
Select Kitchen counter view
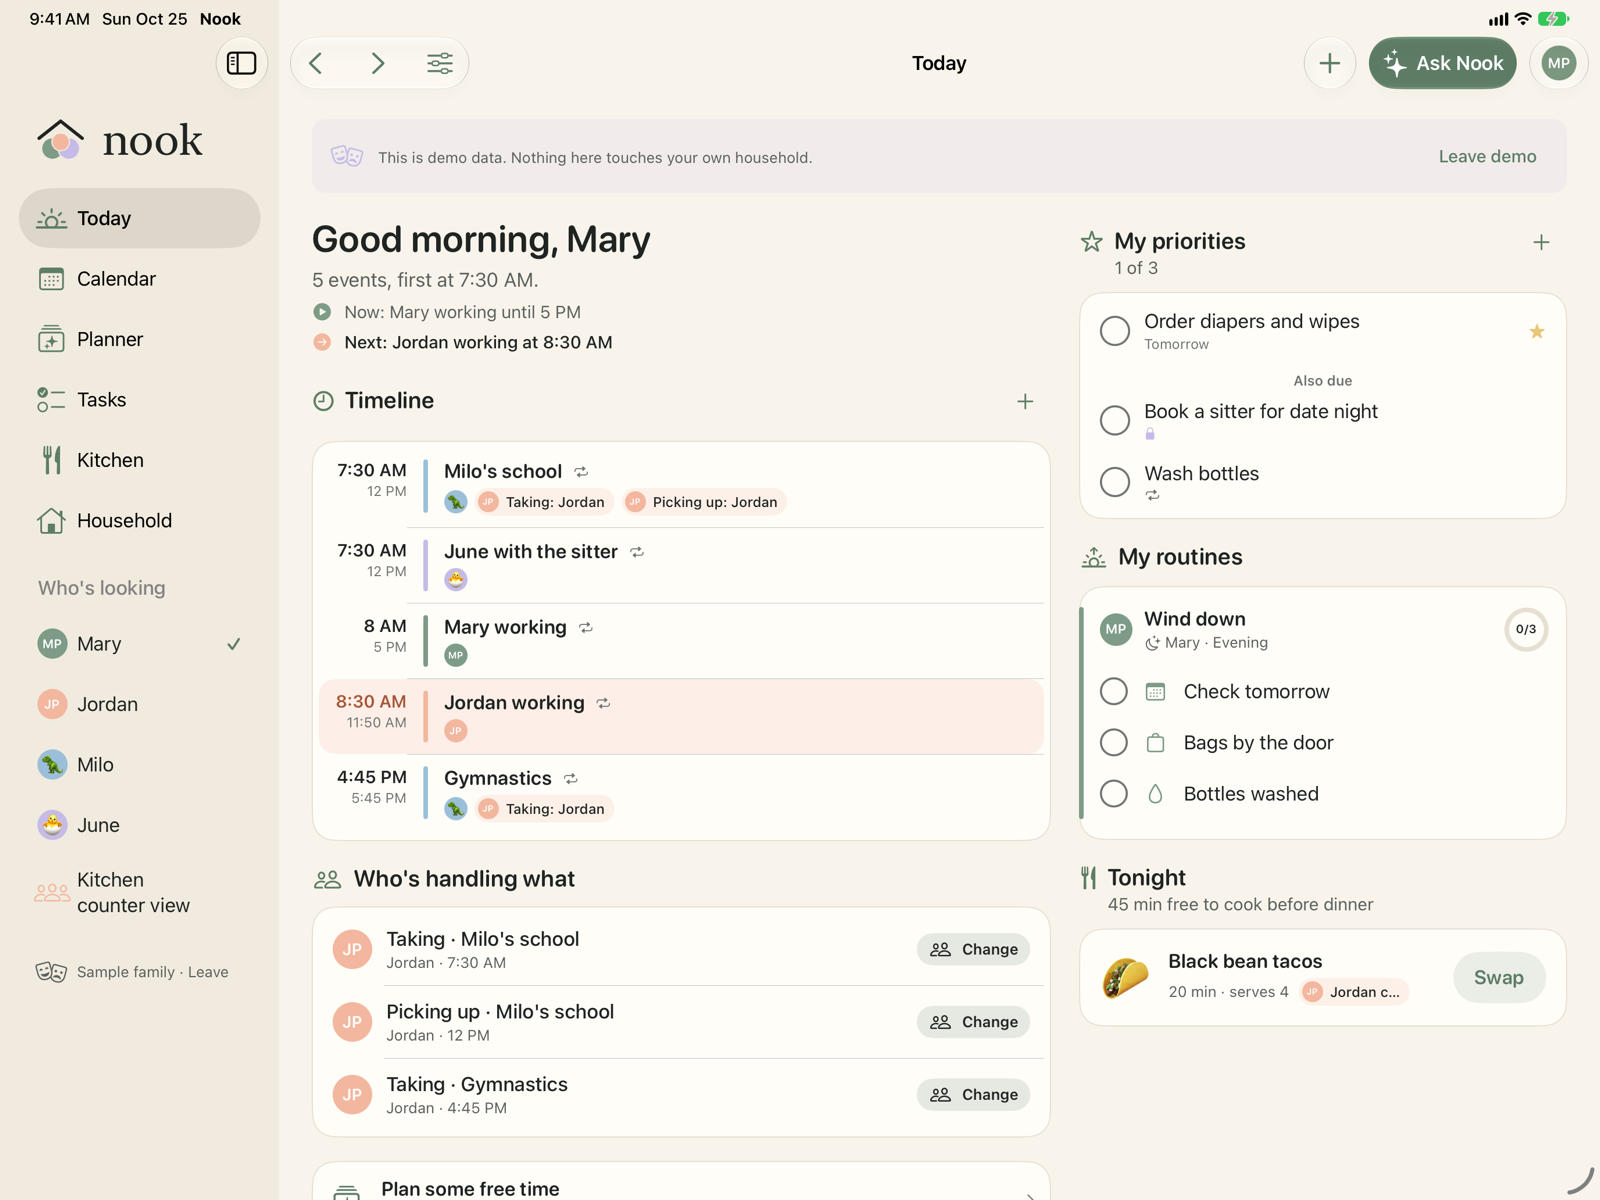tap(140, 892)
